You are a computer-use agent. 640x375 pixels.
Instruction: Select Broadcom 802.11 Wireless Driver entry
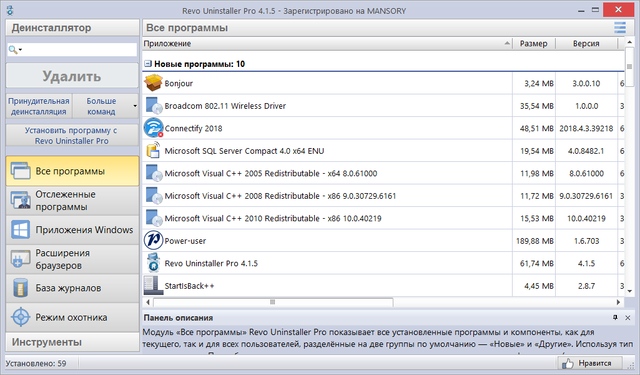pos(225,106)
